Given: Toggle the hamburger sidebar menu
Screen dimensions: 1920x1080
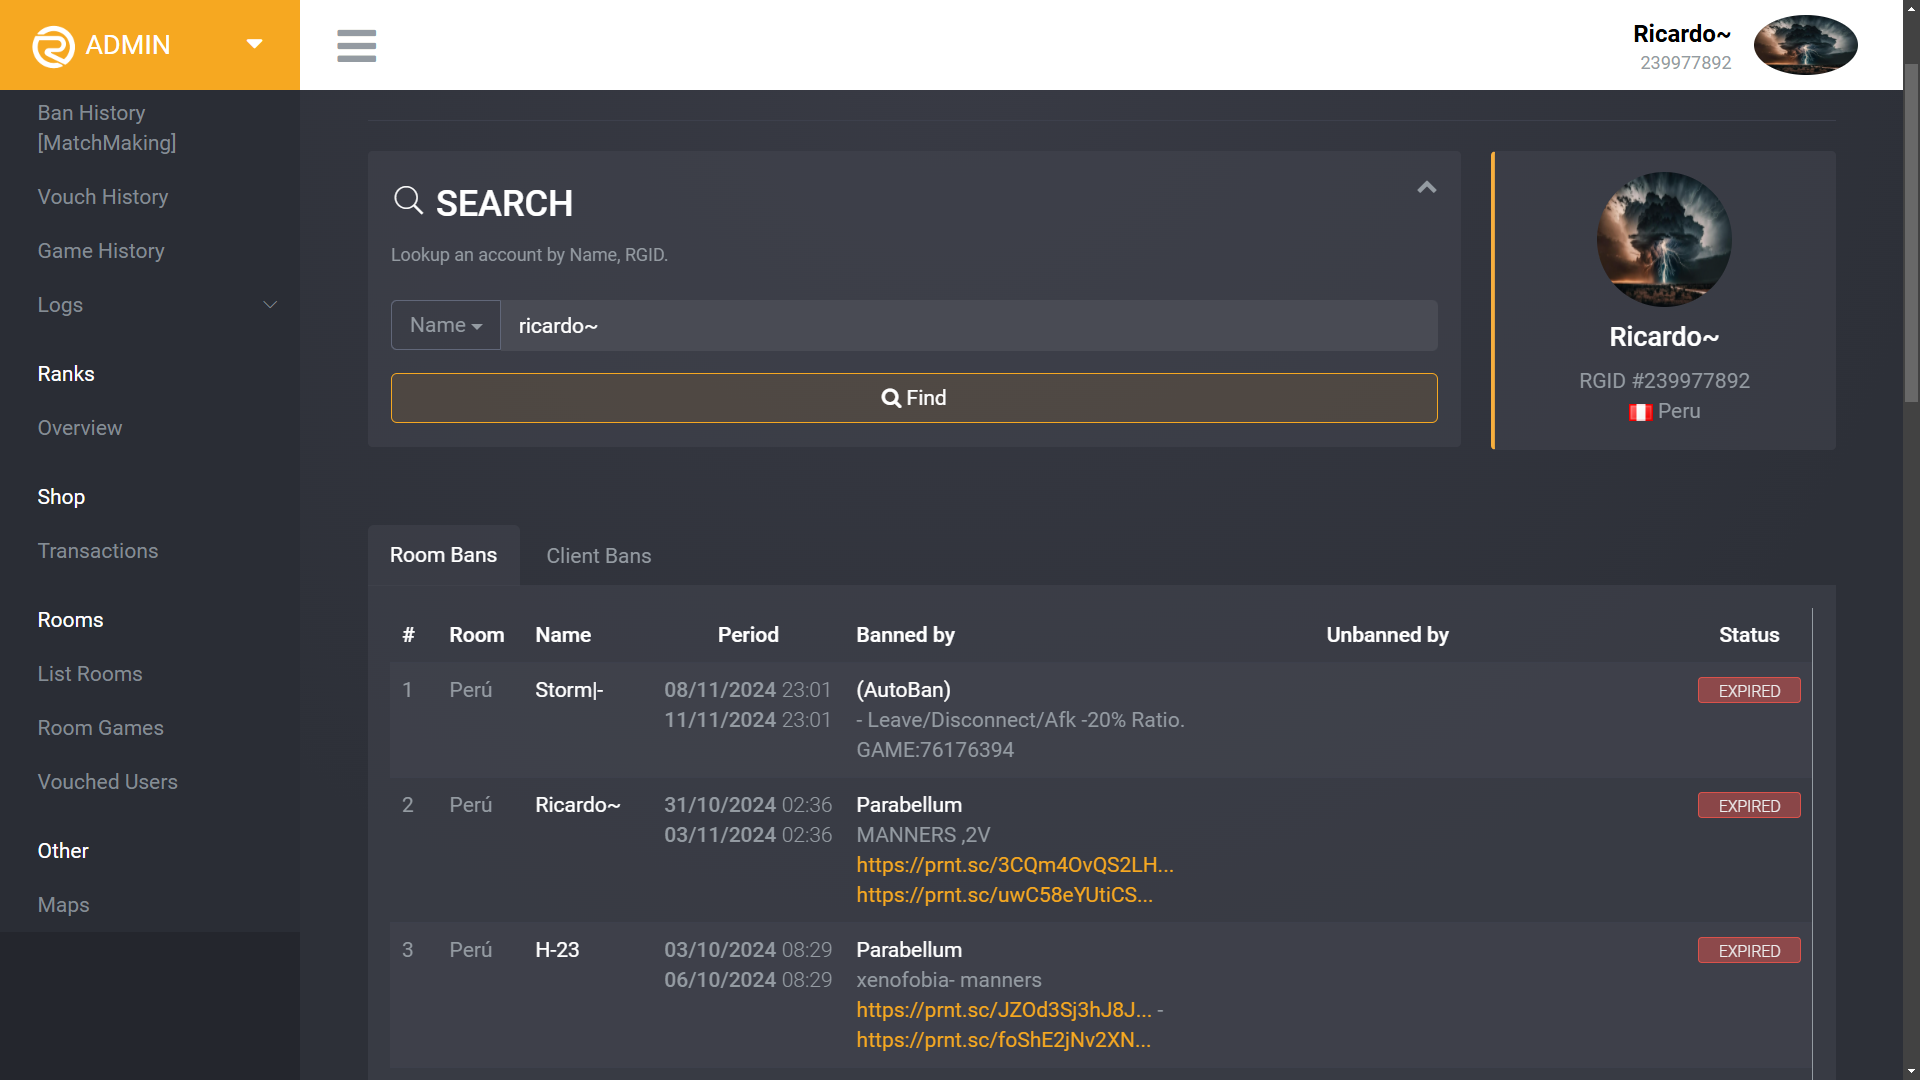Looking at the screenshot, I should [357, 45].
